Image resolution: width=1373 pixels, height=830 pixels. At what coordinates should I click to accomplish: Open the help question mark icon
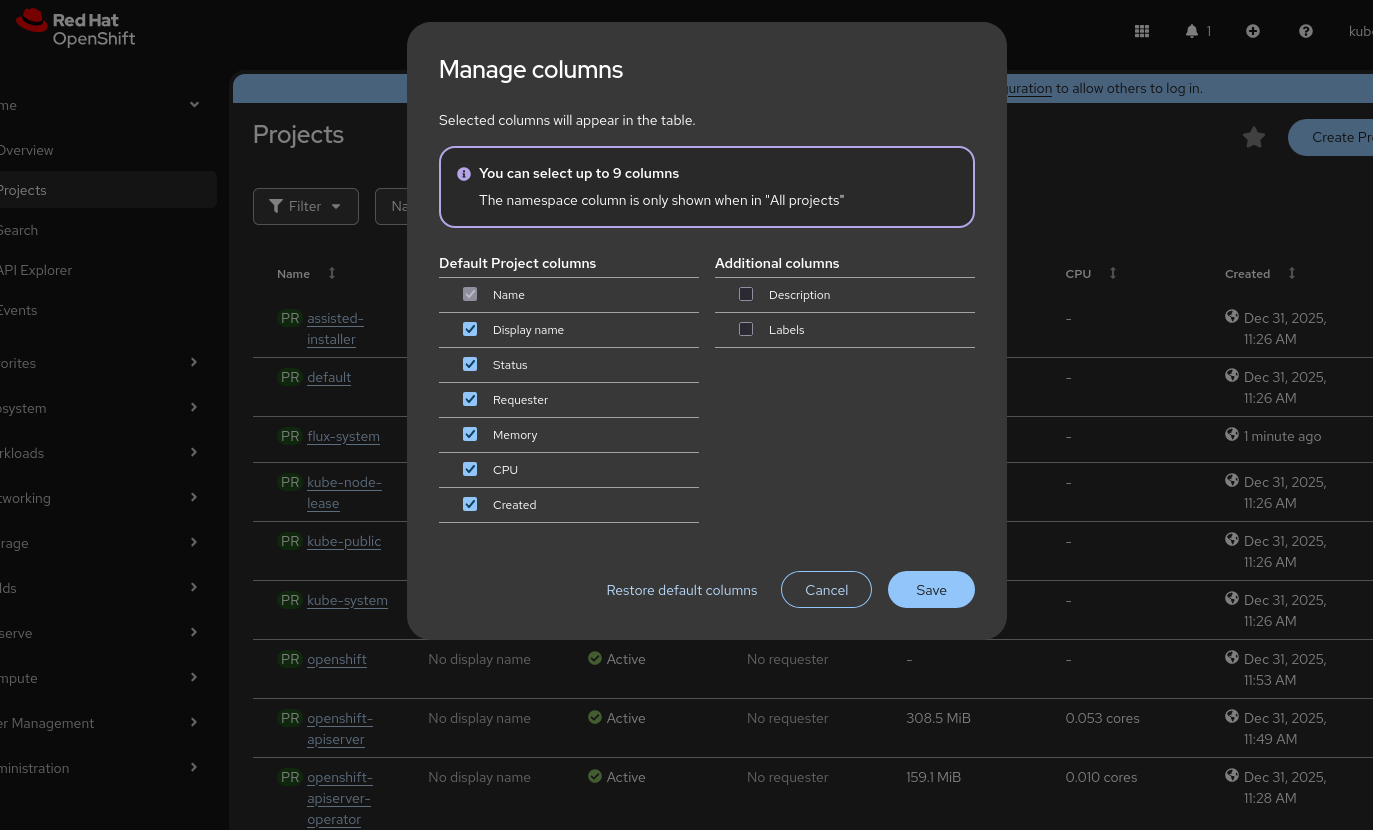[1306, 31]
